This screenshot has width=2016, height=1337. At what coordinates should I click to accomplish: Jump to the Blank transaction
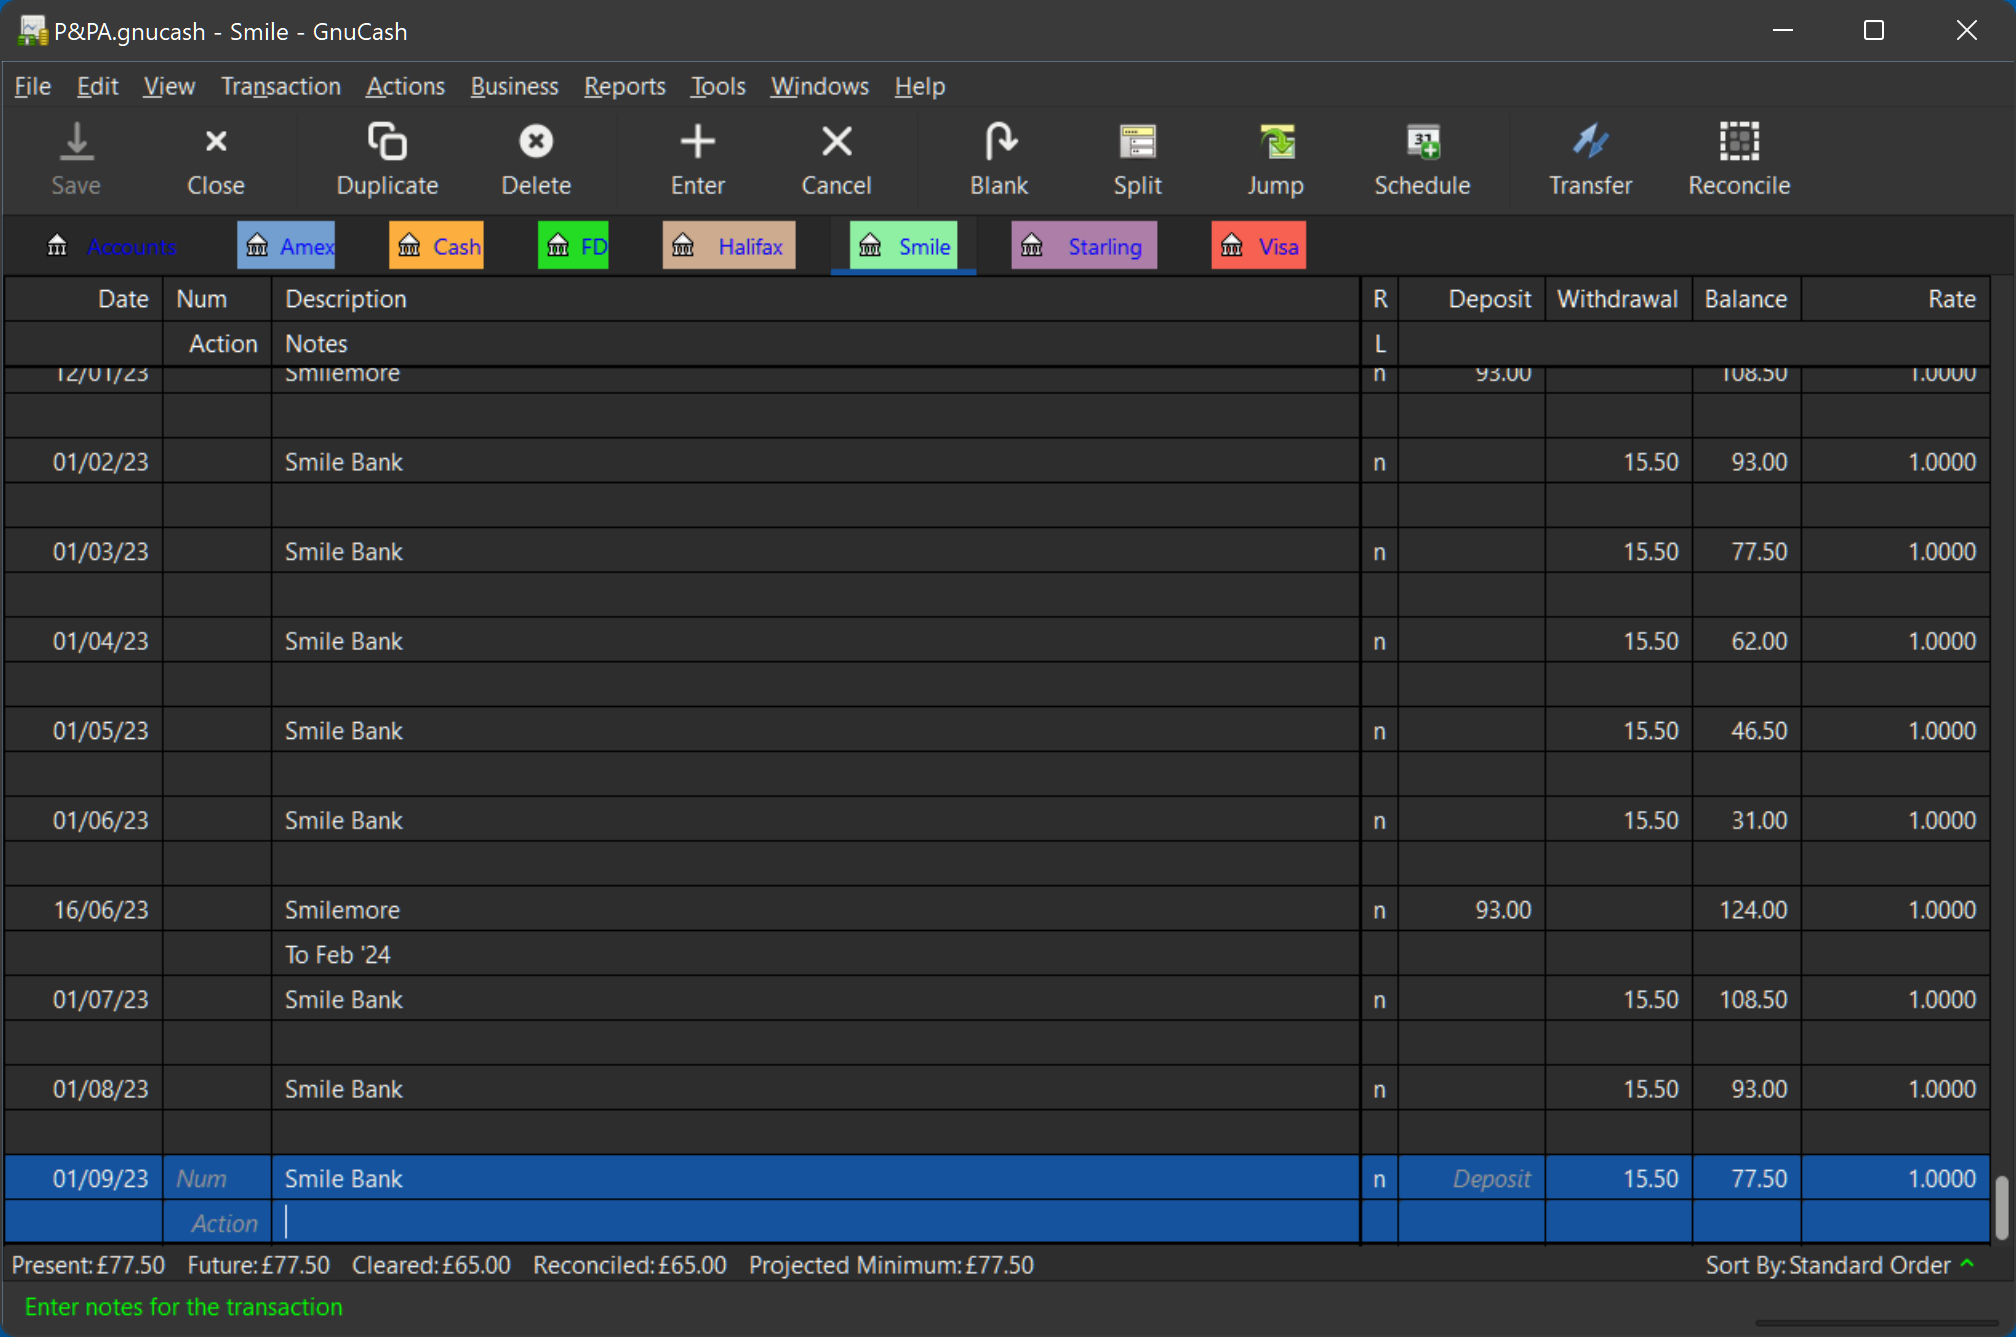(x=999, y=142)
